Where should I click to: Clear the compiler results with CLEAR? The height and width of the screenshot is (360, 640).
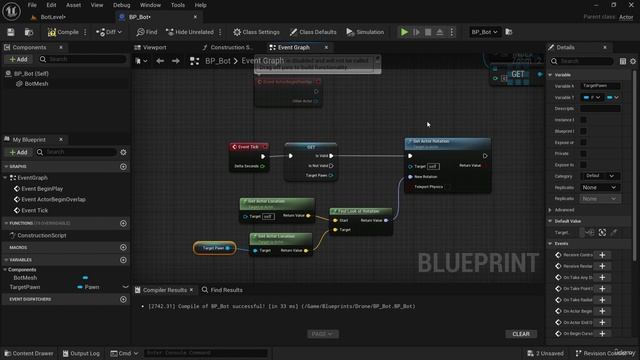[521, 334]
